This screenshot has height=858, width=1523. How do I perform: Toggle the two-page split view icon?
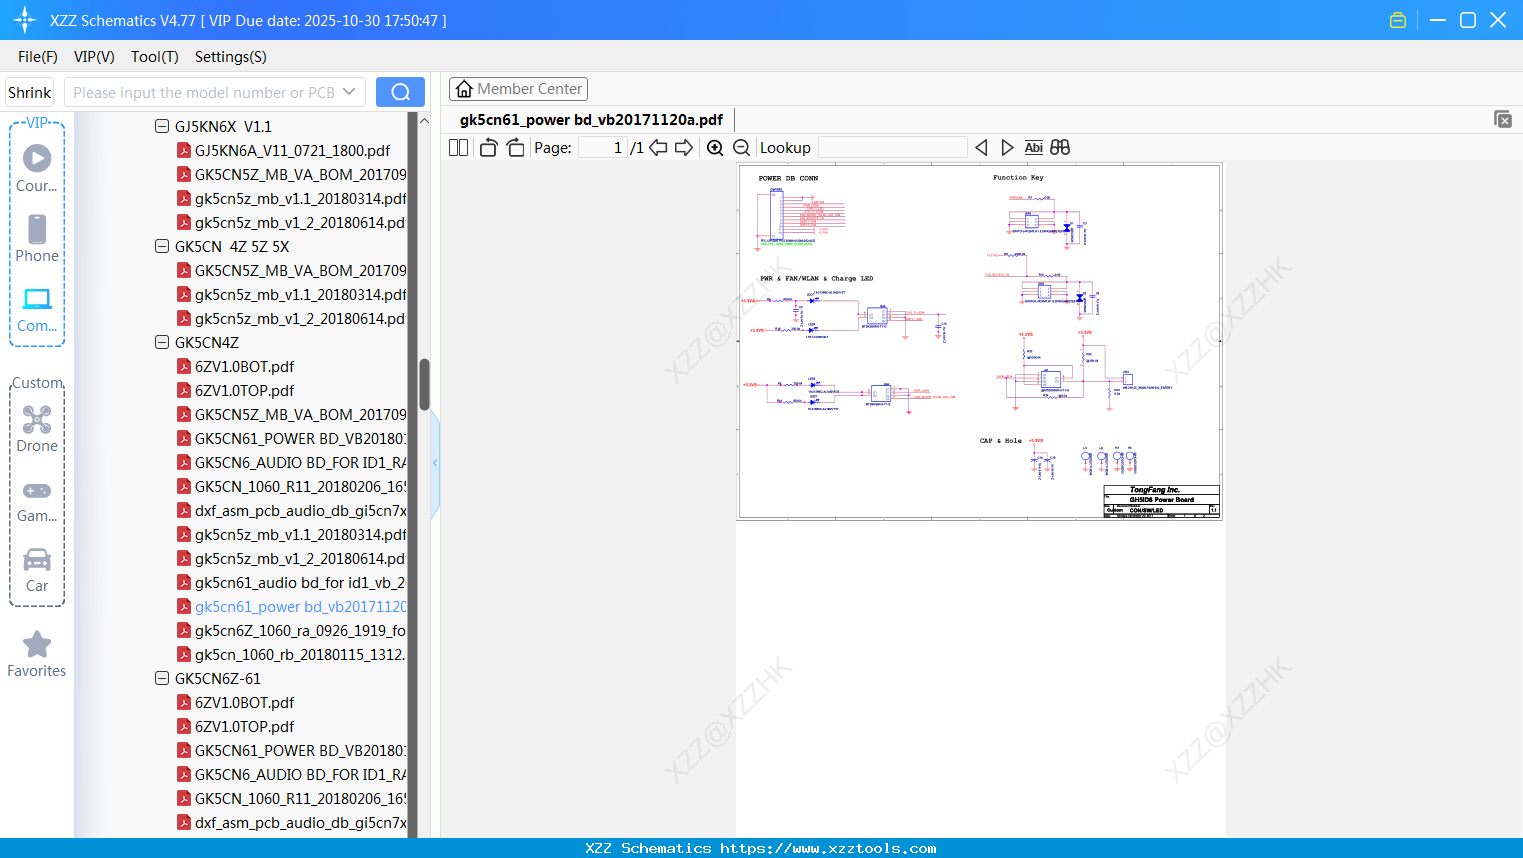(x=458, y=147)
